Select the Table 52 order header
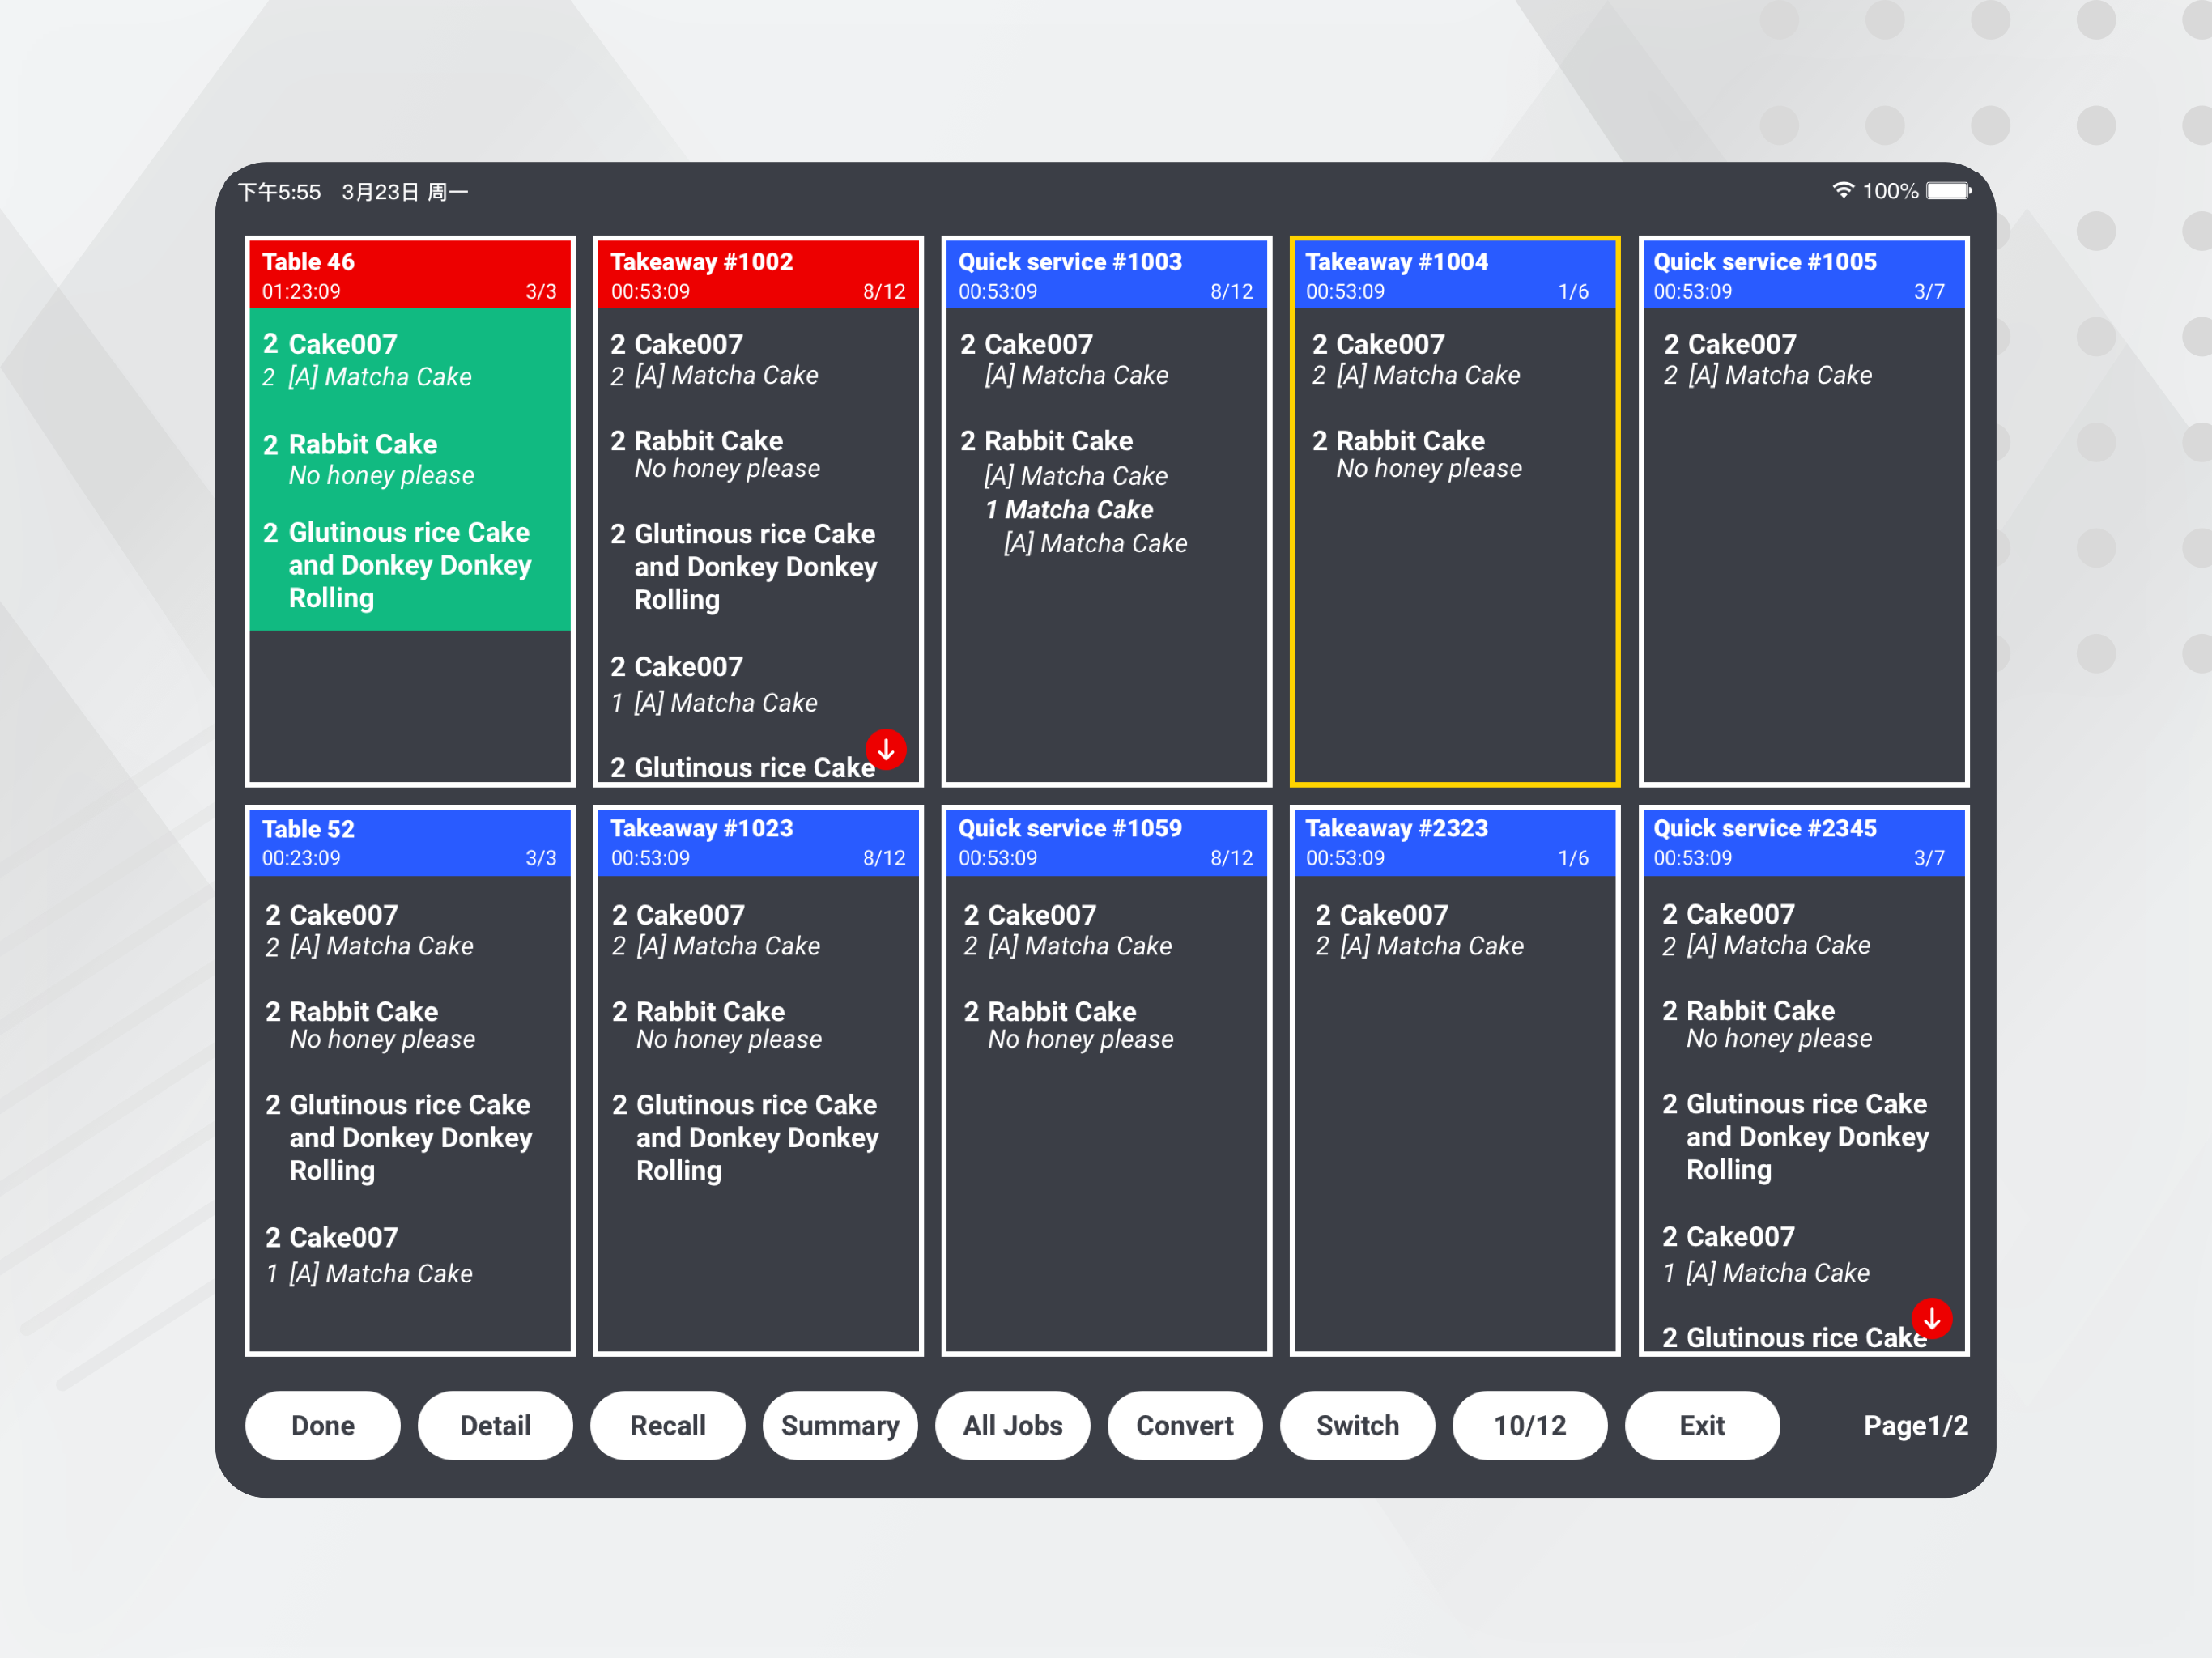 (410, 842)
